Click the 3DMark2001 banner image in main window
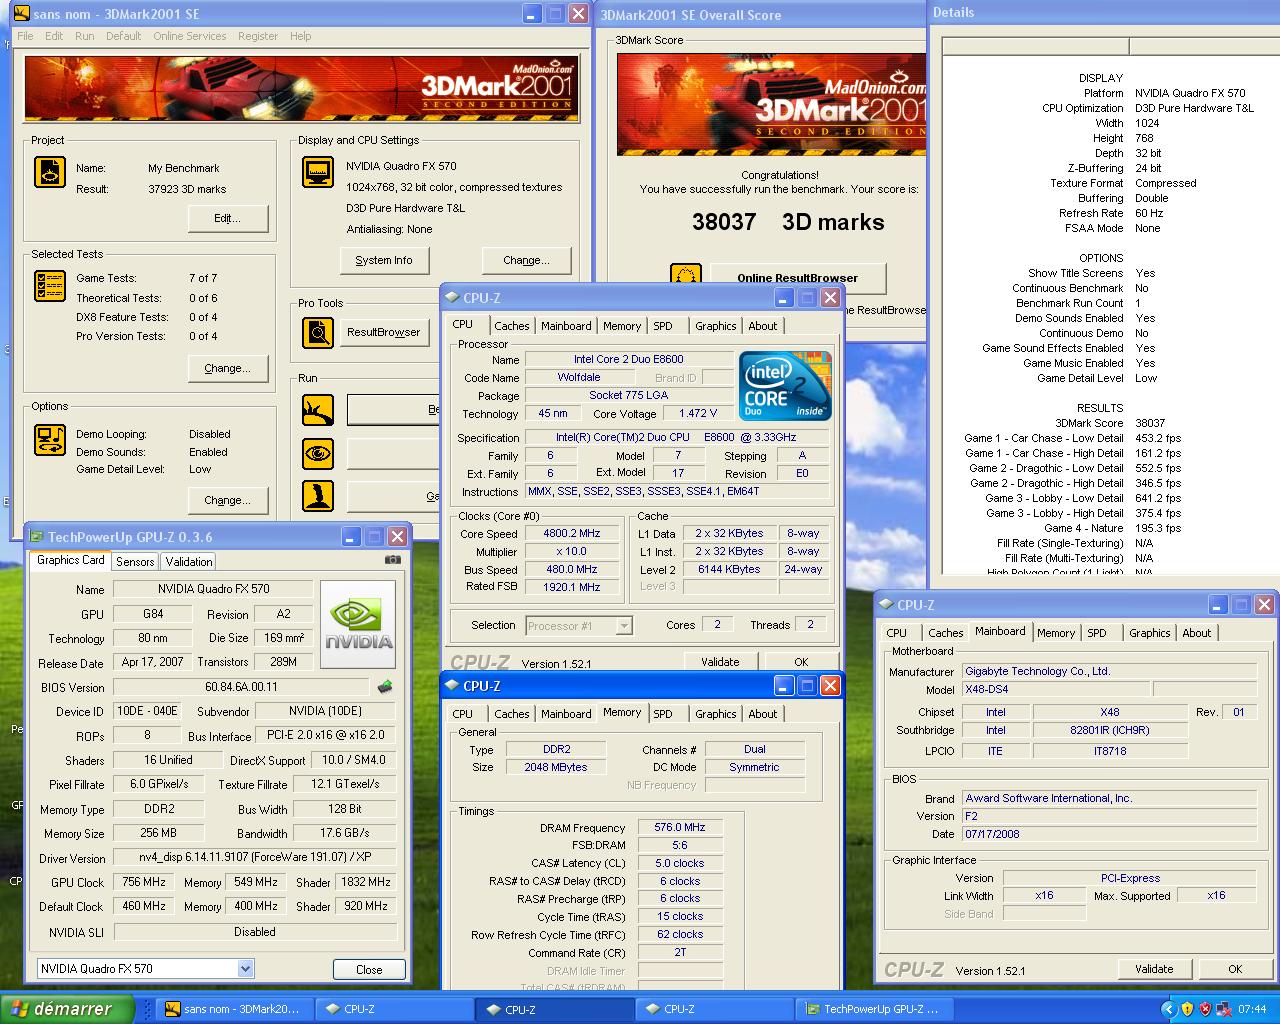Screen dimensions: 1280x1024 [x=301, y=88]
